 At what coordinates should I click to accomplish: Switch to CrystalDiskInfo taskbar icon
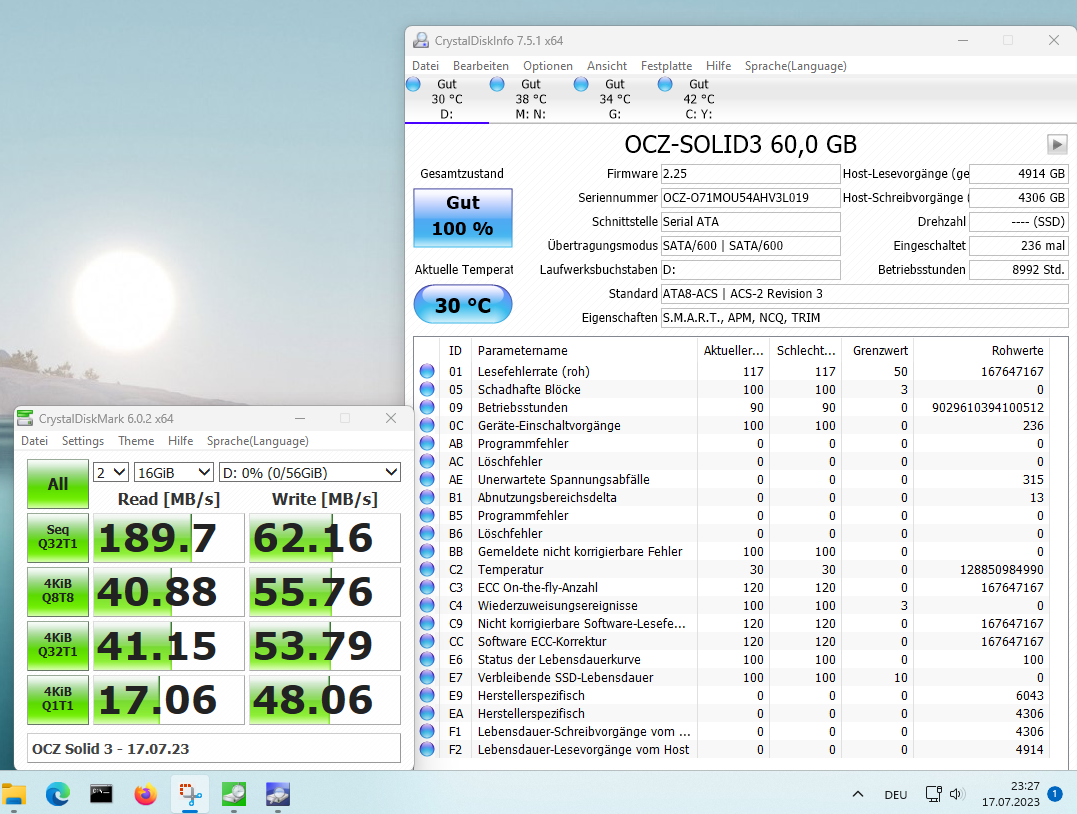tap(278, 795)
